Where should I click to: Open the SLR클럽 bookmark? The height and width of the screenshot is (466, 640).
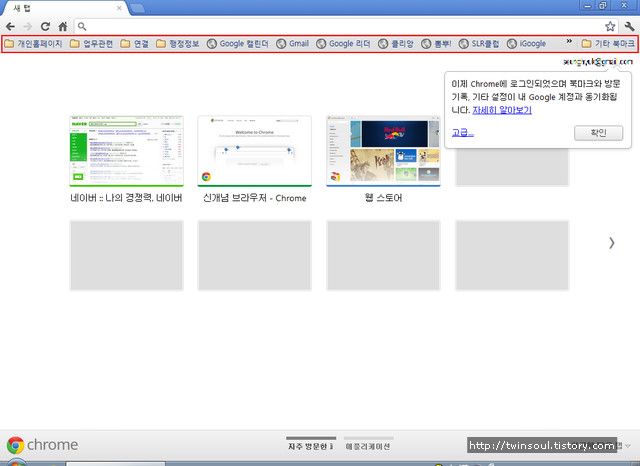(x=479, y=44)
